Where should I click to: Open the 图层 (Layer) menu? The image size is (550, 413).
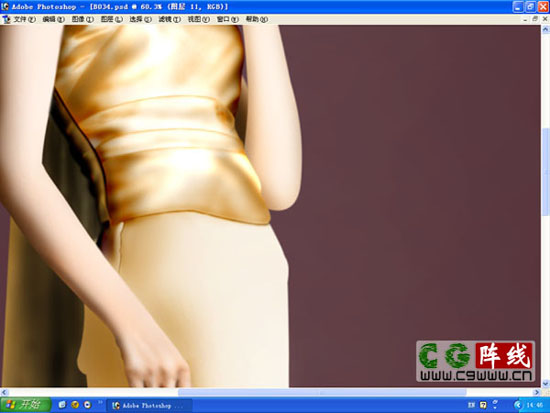click(112, 19)
